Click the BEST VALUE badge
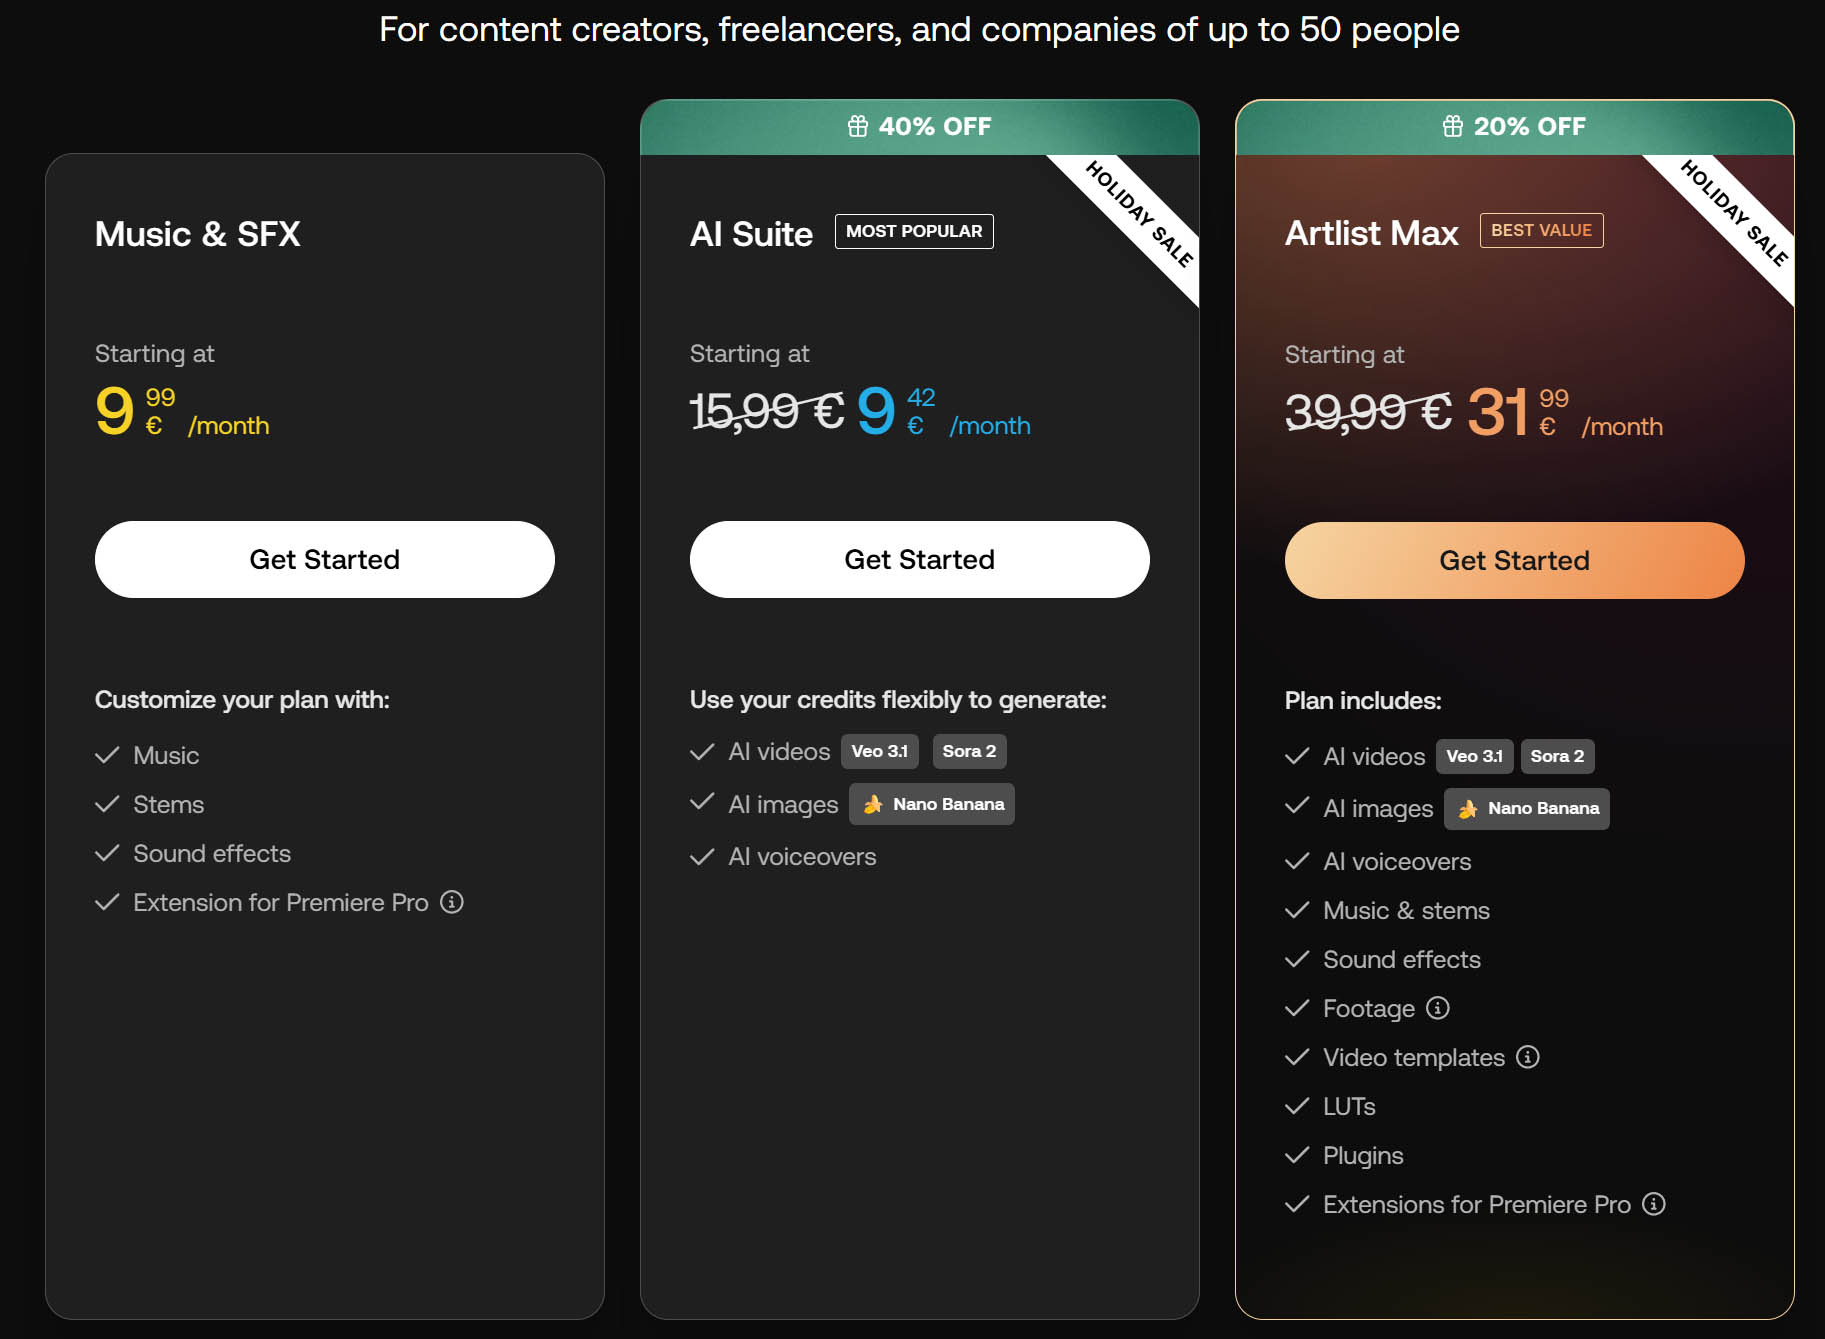 [x=1541, y=230]
